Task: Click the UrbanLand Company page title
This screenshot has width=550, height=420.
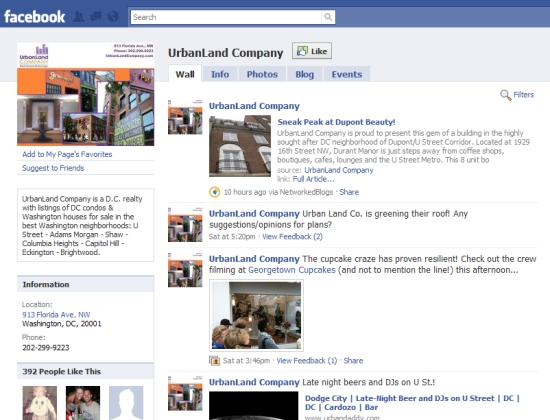Action: (x=226, y=53)
